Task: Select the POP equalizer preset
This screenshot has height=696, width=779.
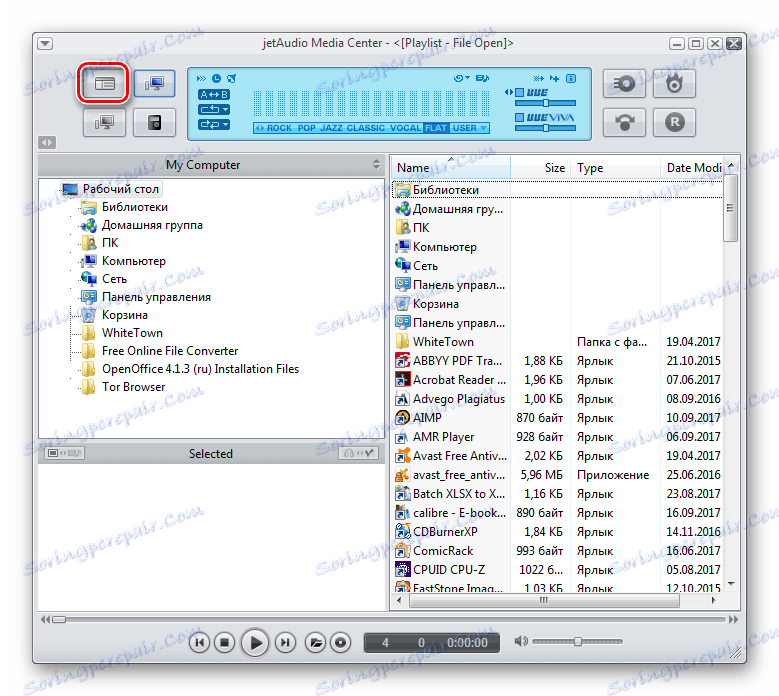Action: (307, 128)
